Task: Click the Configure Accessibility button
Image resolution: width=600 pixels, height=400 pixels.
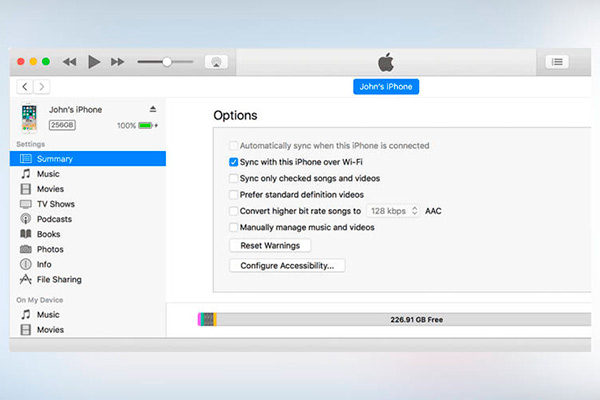Action: (x=287, y=266)
